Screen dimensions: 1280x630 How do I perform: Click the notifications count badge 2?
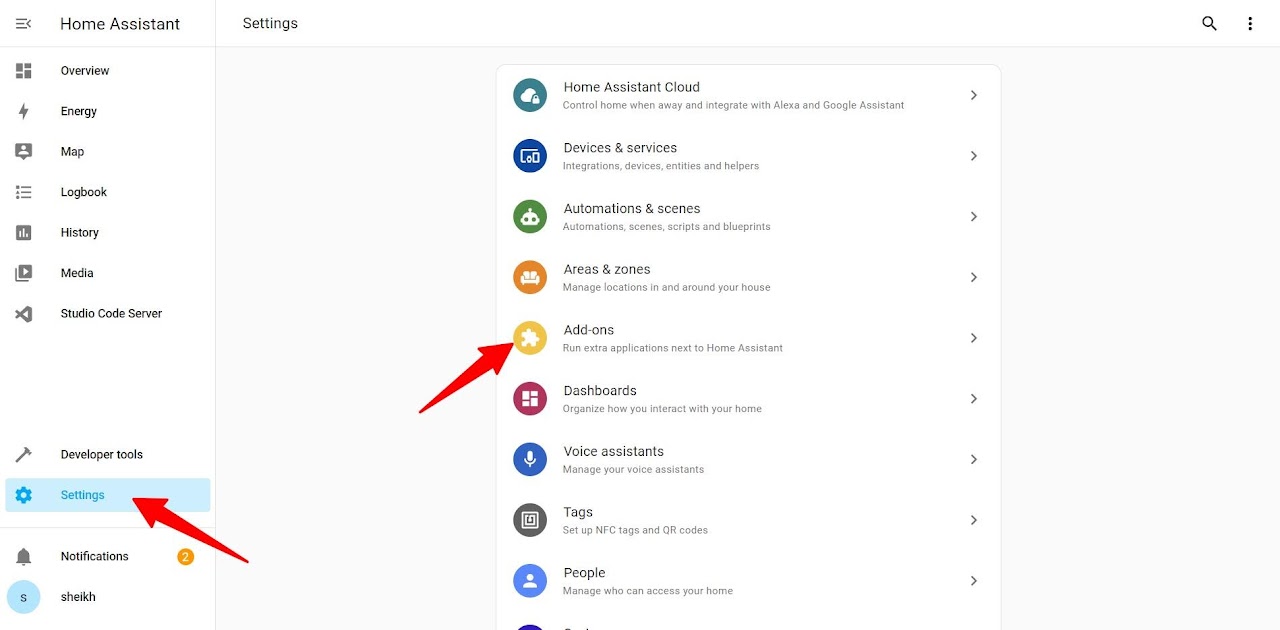pos(185,557)
